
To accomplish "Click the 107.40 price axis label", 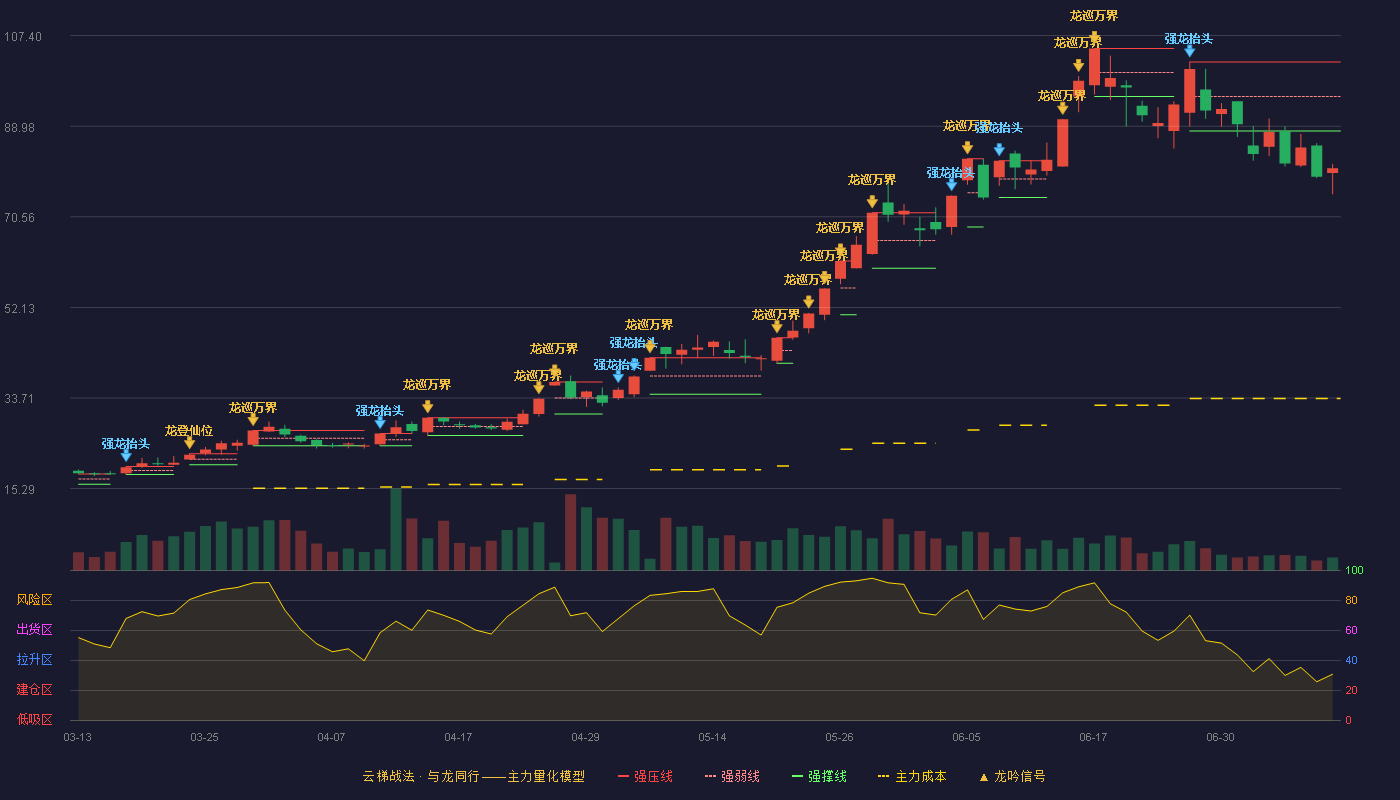I will 22,36.
